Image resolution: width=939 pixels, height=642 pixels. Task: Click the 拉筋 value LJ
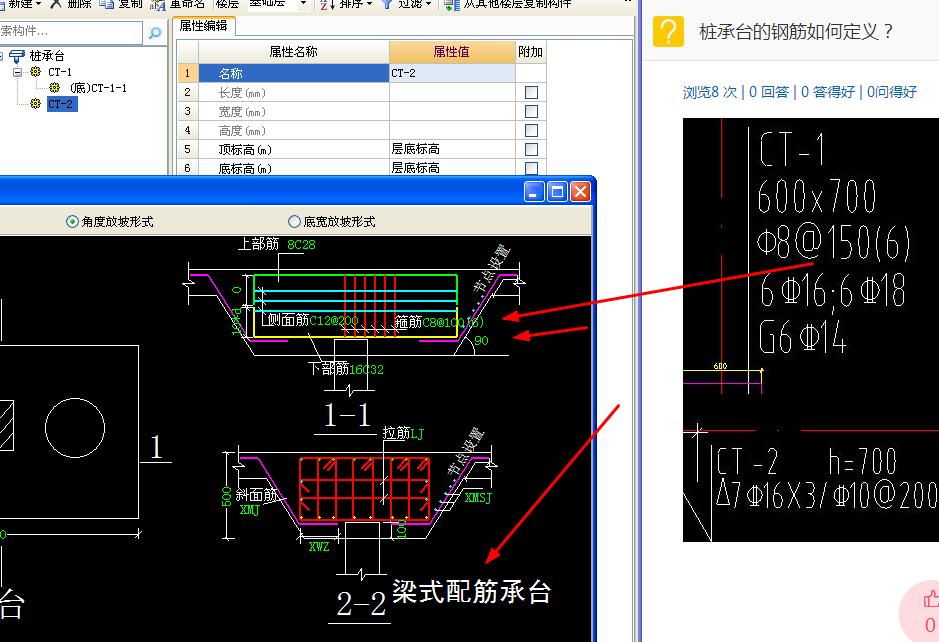pos(417,433)
